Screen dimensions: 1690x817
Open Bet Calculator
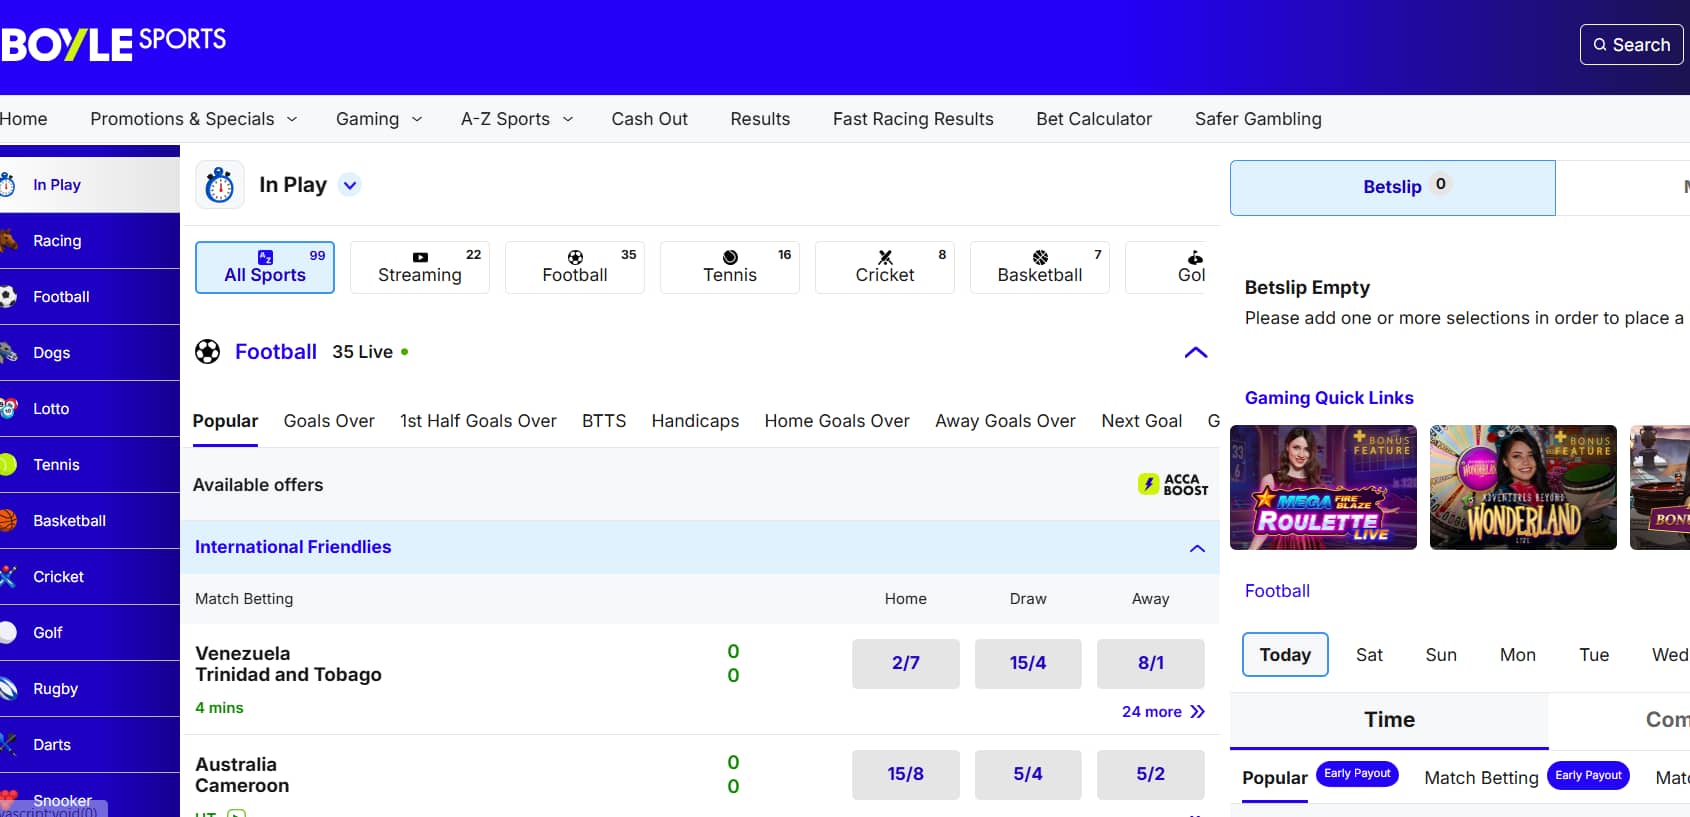[1094, 119]
